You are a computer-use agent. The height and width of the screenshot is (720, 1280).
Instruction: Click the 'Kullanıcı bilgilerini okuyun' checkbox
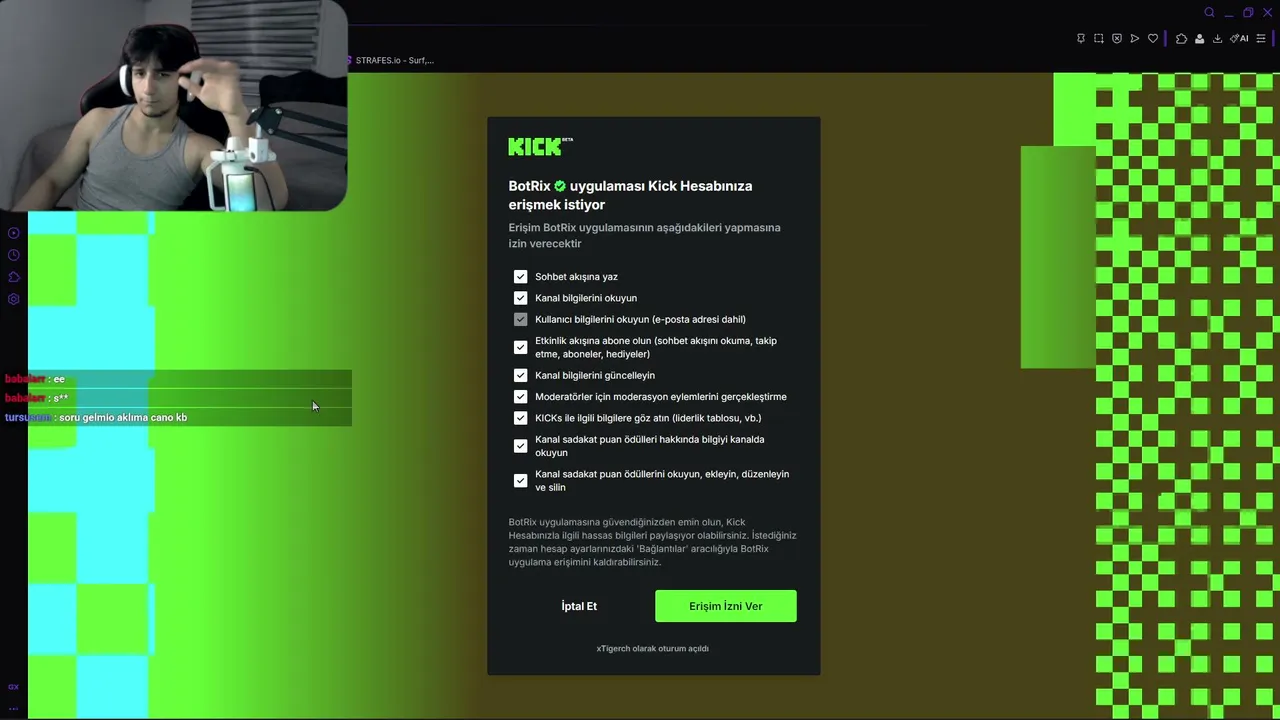(x=520, y=319)
